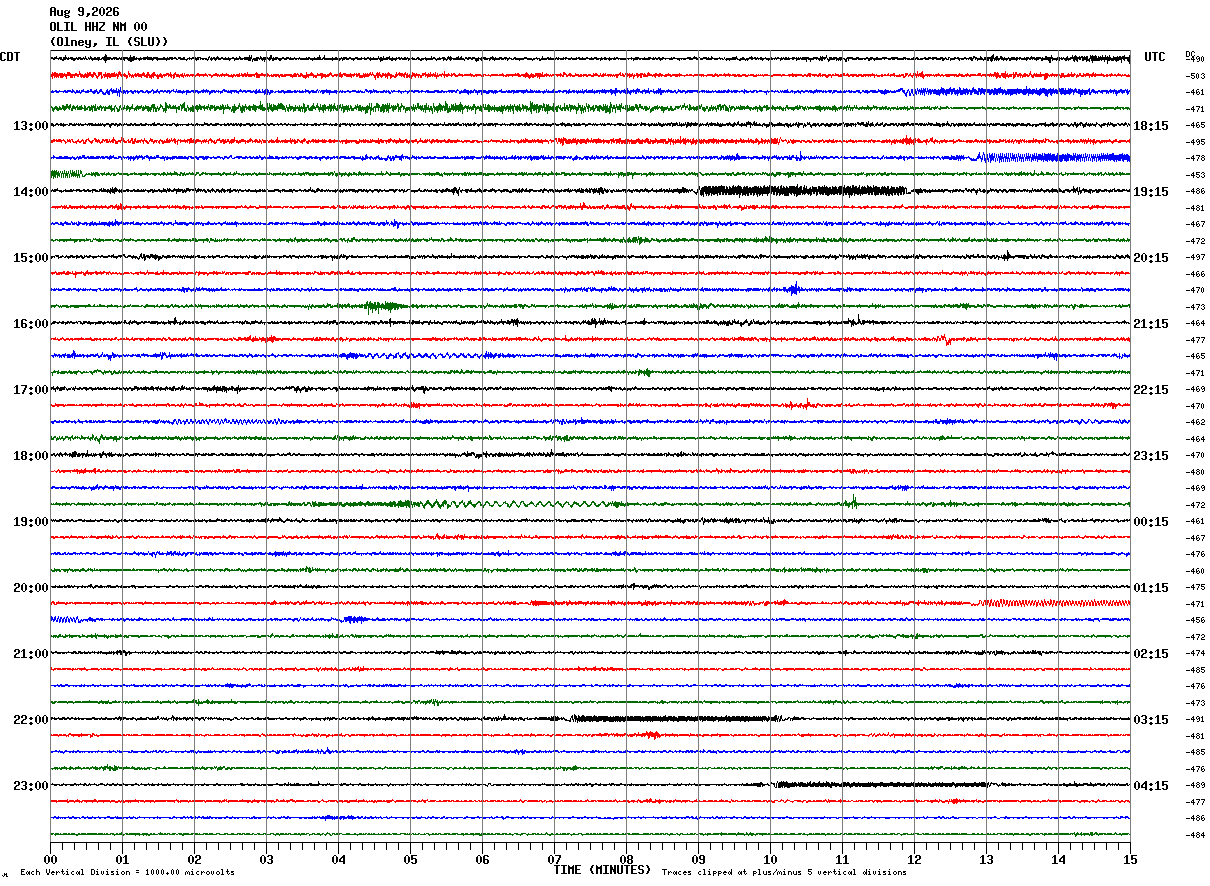Click the UTC timezone label

(x=1155, y=57)
